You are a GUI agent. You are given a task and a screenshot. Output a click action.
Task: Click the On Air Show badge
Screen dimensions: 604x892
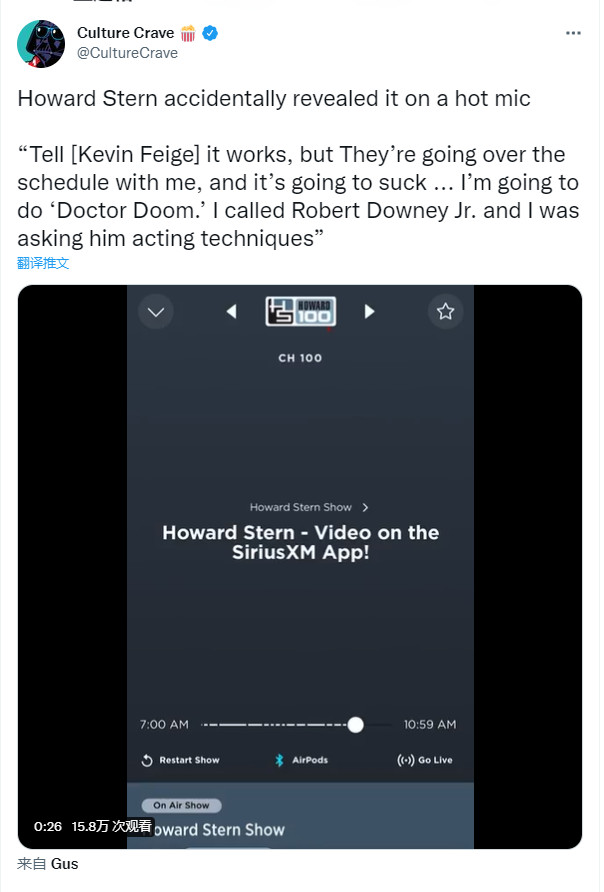(181, 805)
